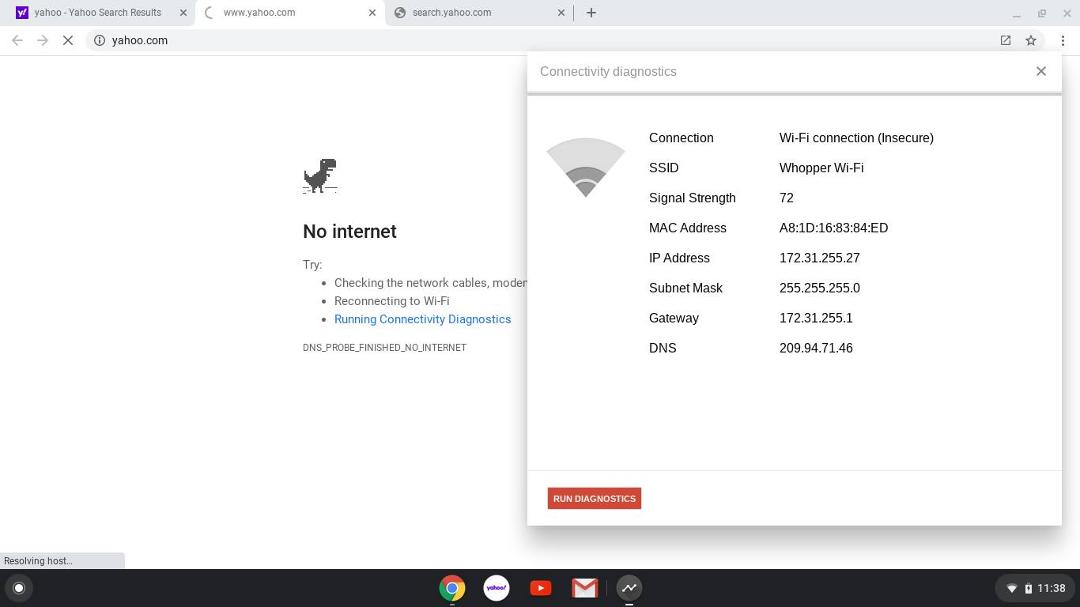Open page in app icon
This screenshot has height=607, width=1080.
(1006, 41)
